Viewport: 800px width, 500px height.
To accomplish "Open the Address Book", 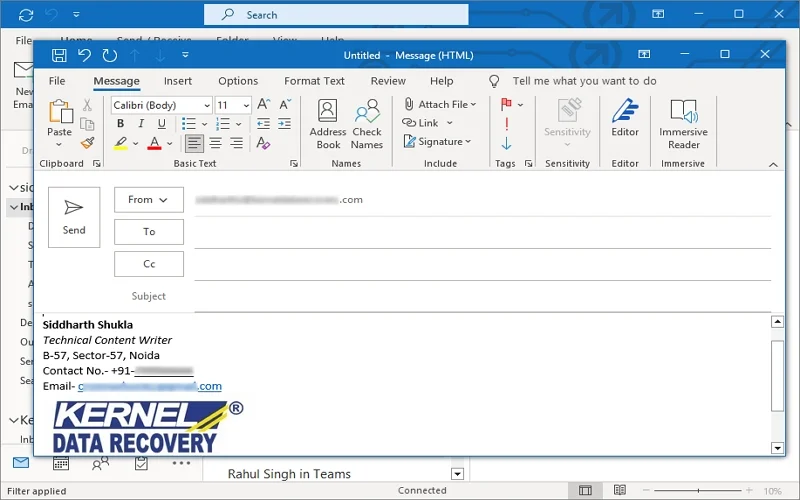I will (x=328, y=124).
